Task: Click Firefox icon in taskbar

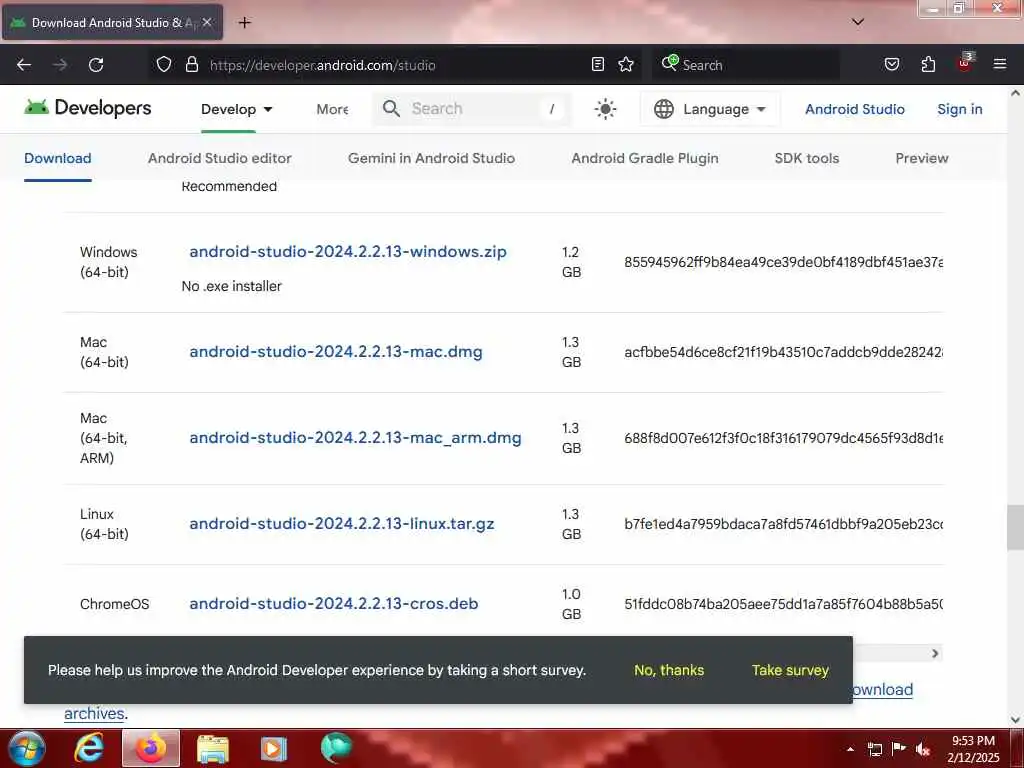Action: click(151, 748)
